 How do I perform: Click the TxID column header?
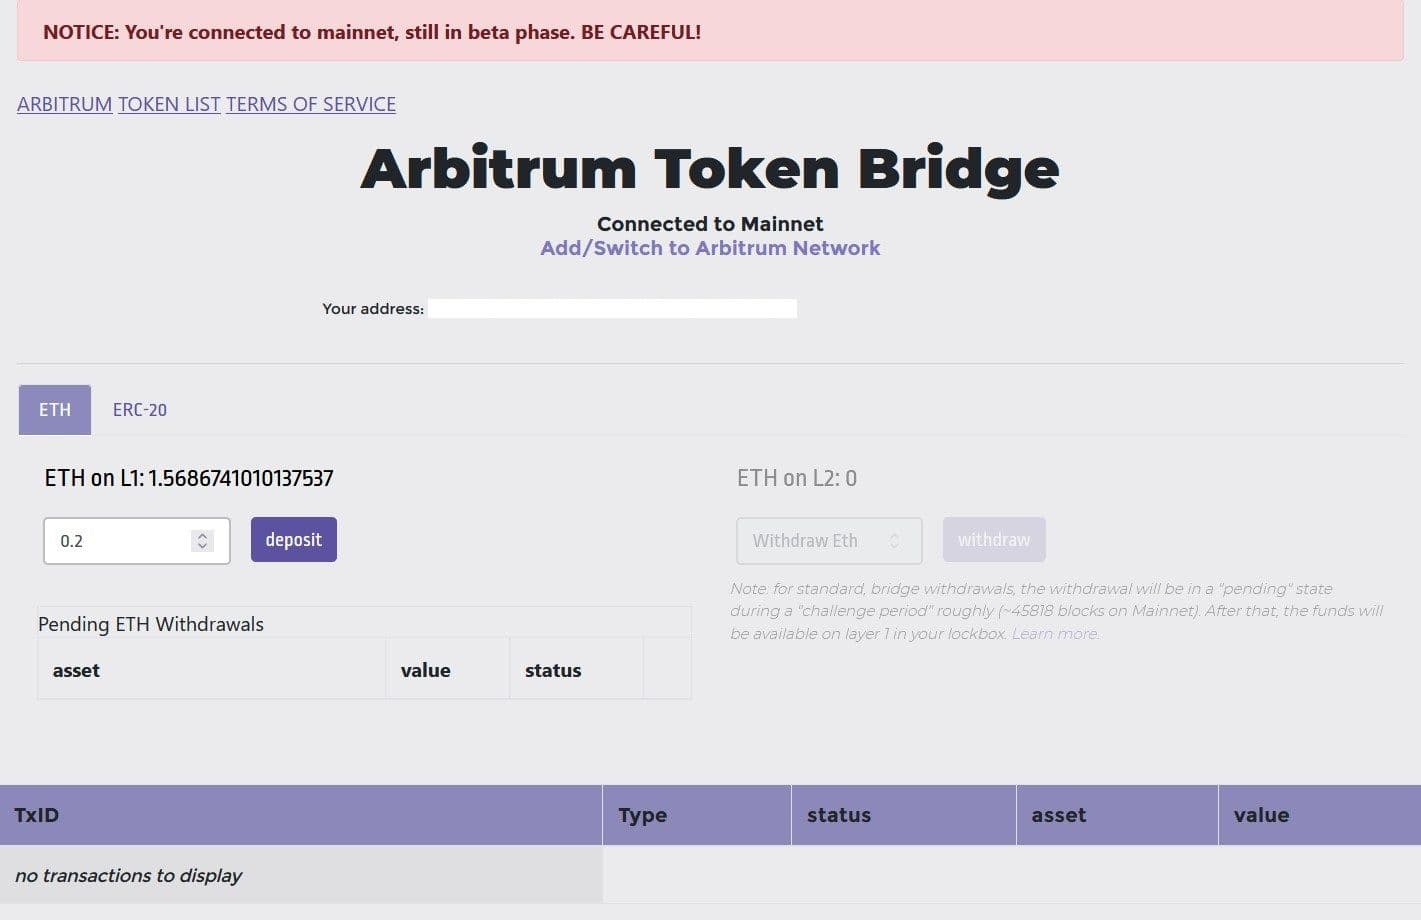37,815
